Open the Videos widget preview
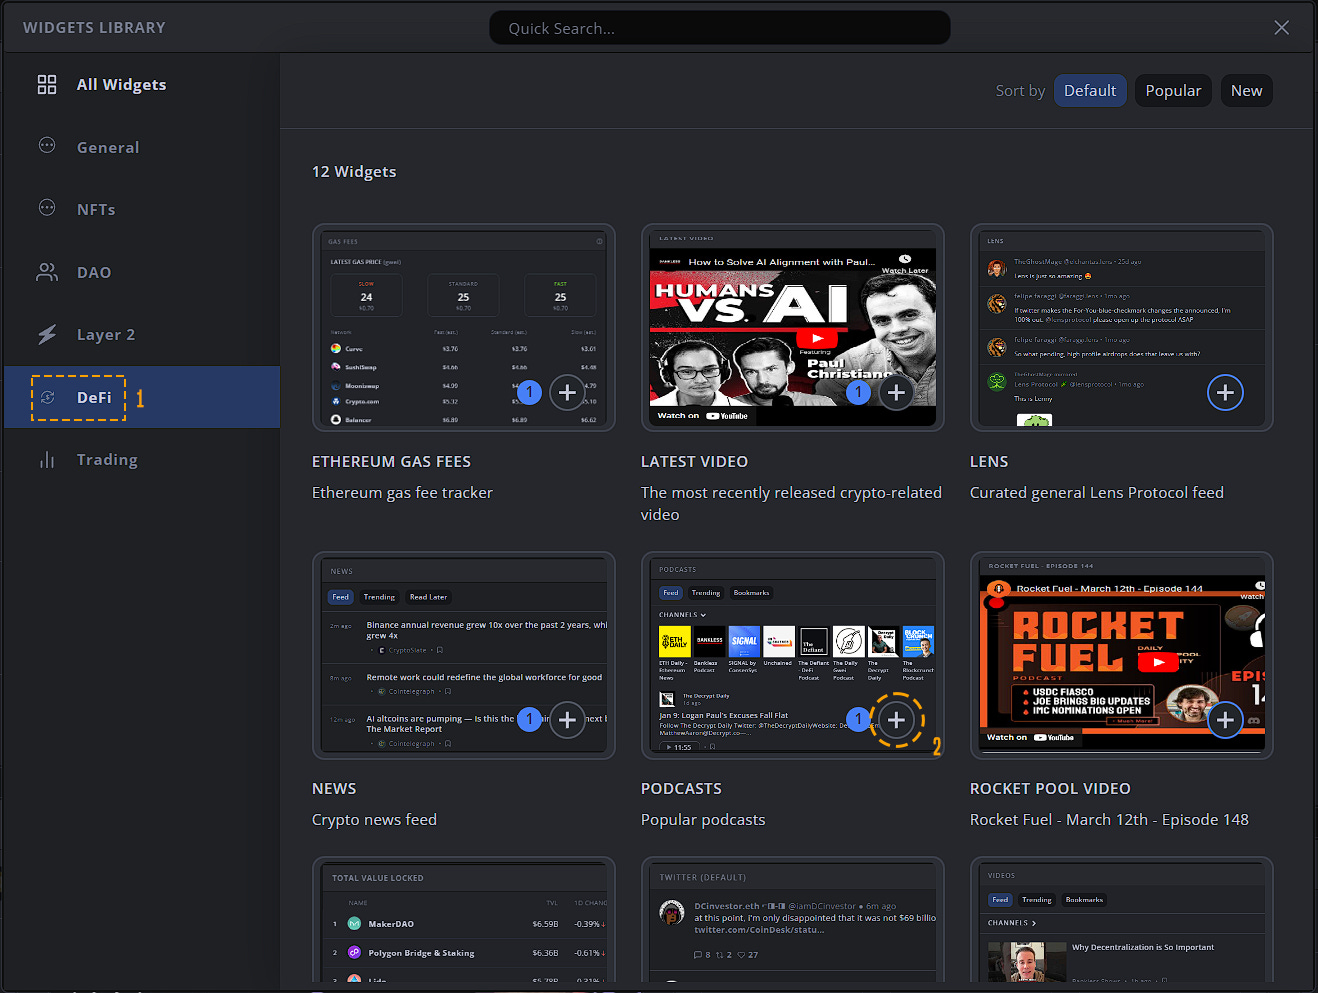Viewport: 1318px width, 993px height. tap(1121, 920)
